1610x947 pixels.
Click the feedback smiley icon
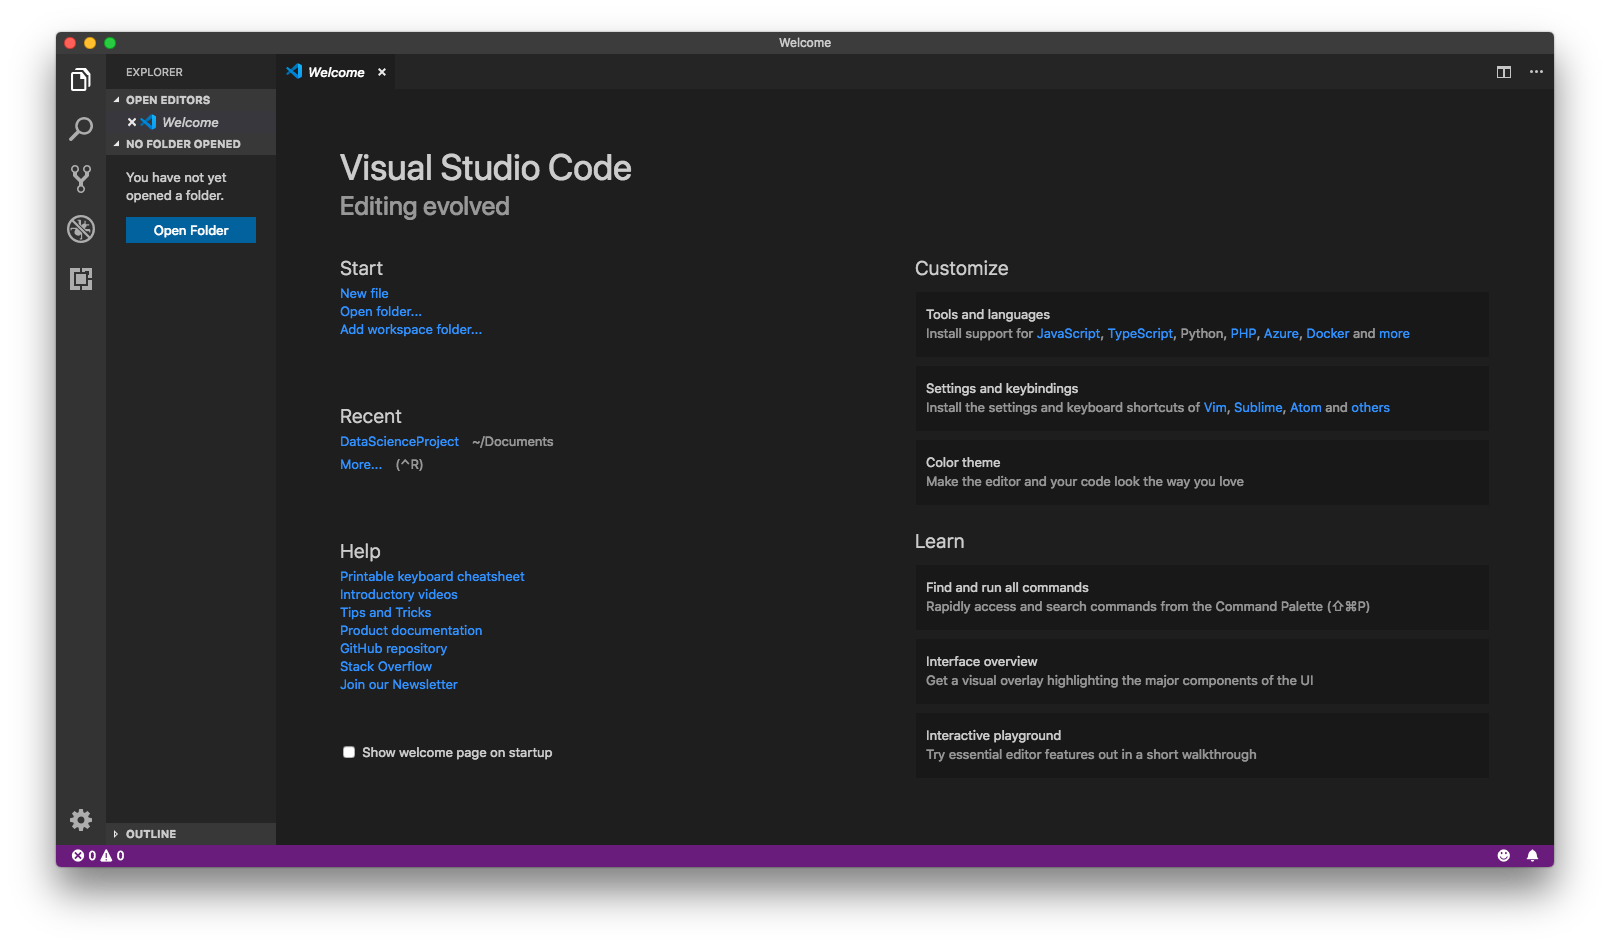click(1503, 856)
